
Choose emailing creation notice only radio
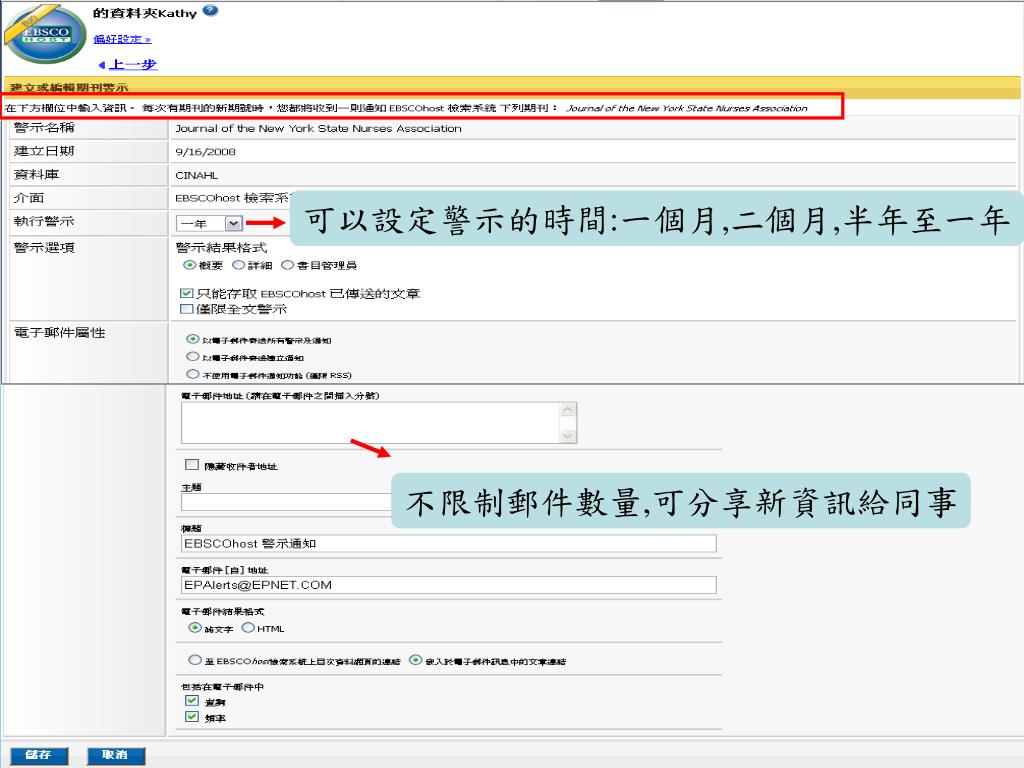point(192,357)
